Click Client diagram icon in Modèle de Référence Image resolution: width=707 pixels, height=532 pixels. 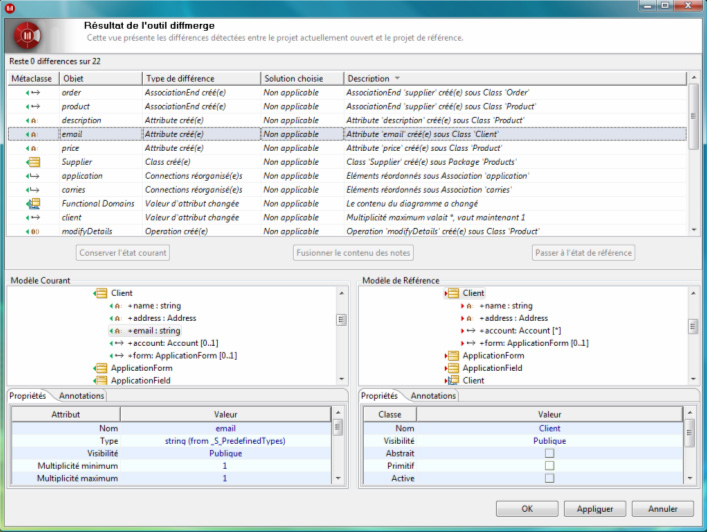(x=452, y=381)
